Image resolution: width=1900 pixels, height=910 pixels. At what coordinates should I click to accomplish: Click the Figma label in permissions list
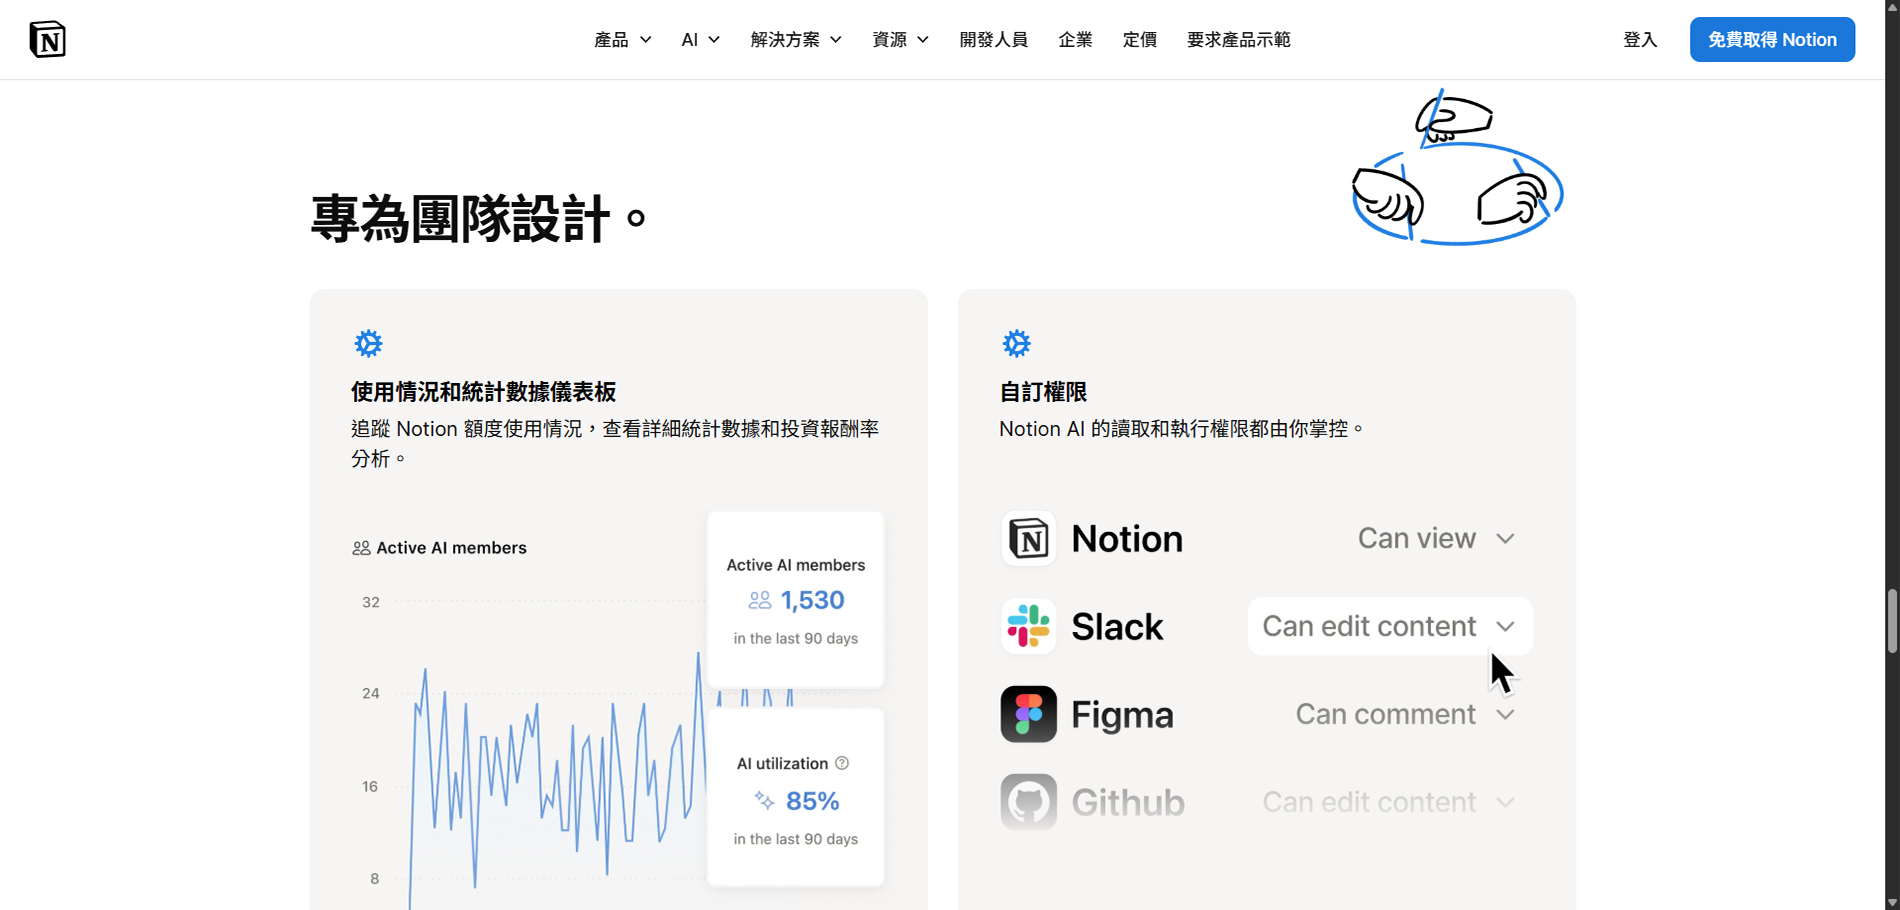[1122, 715]
